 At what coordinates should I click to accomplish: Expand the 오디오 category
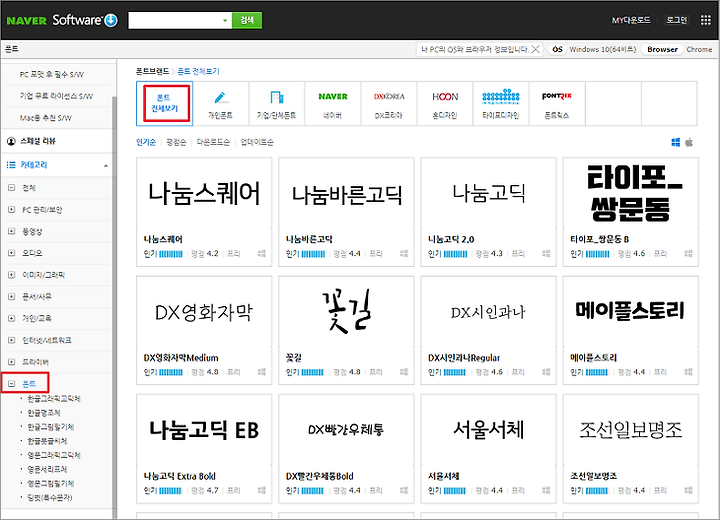[x=11, y=253]
